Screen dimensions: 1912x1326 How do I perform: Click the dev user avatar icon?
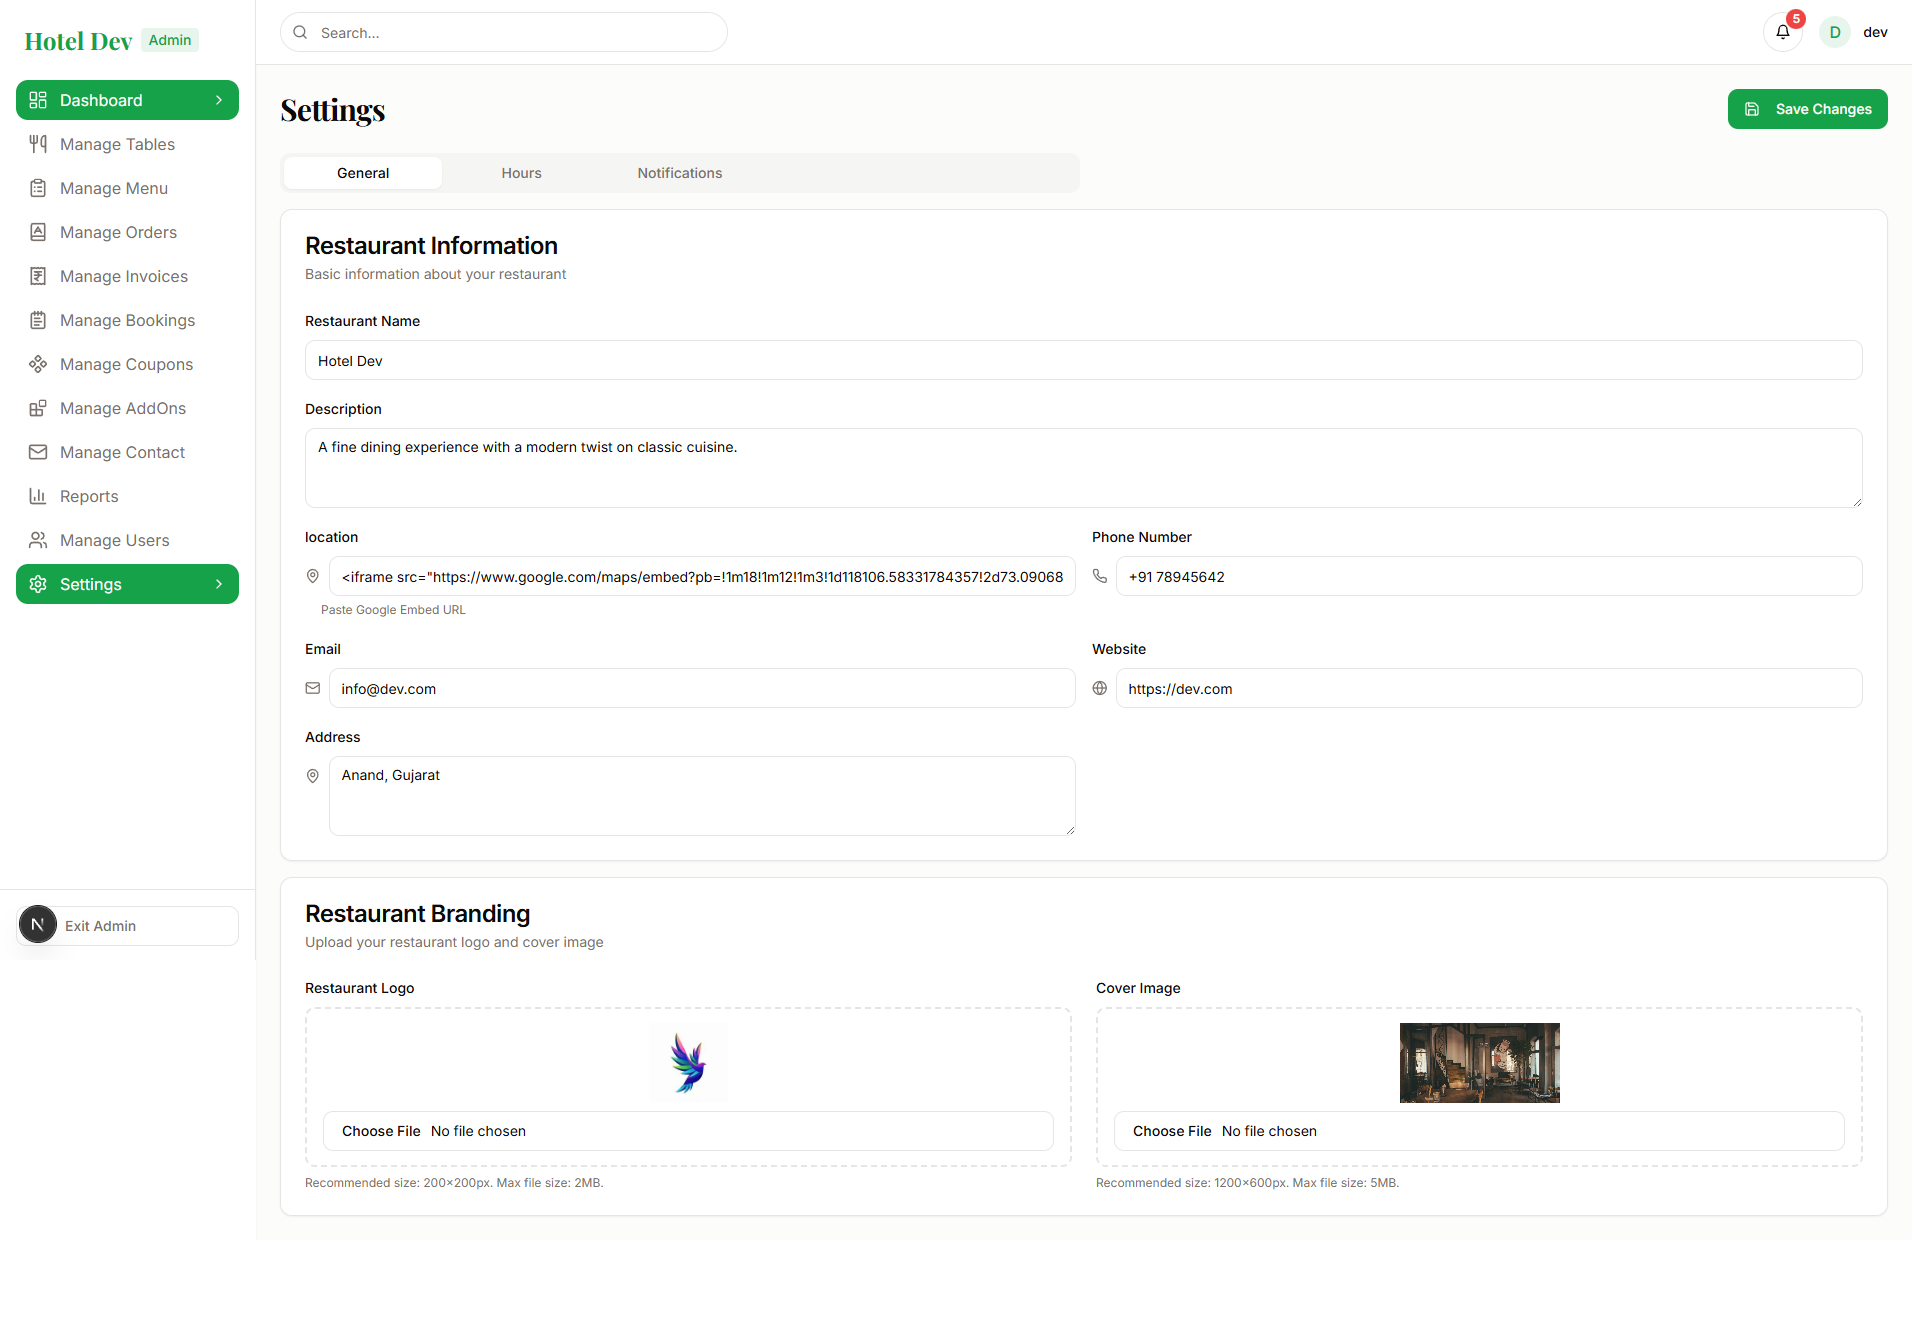pyautogui.click(x=1834, y=32)
